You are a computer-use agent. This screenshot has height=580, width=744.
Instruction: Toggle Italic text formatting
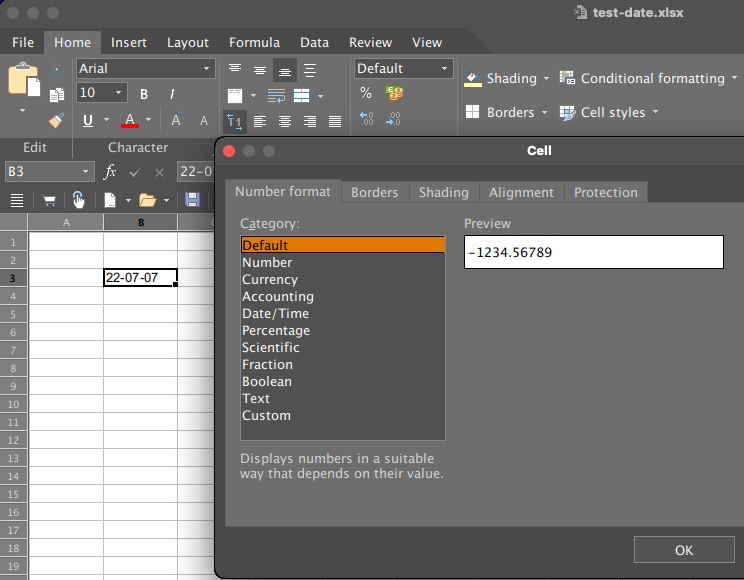(x=172, y=94)
